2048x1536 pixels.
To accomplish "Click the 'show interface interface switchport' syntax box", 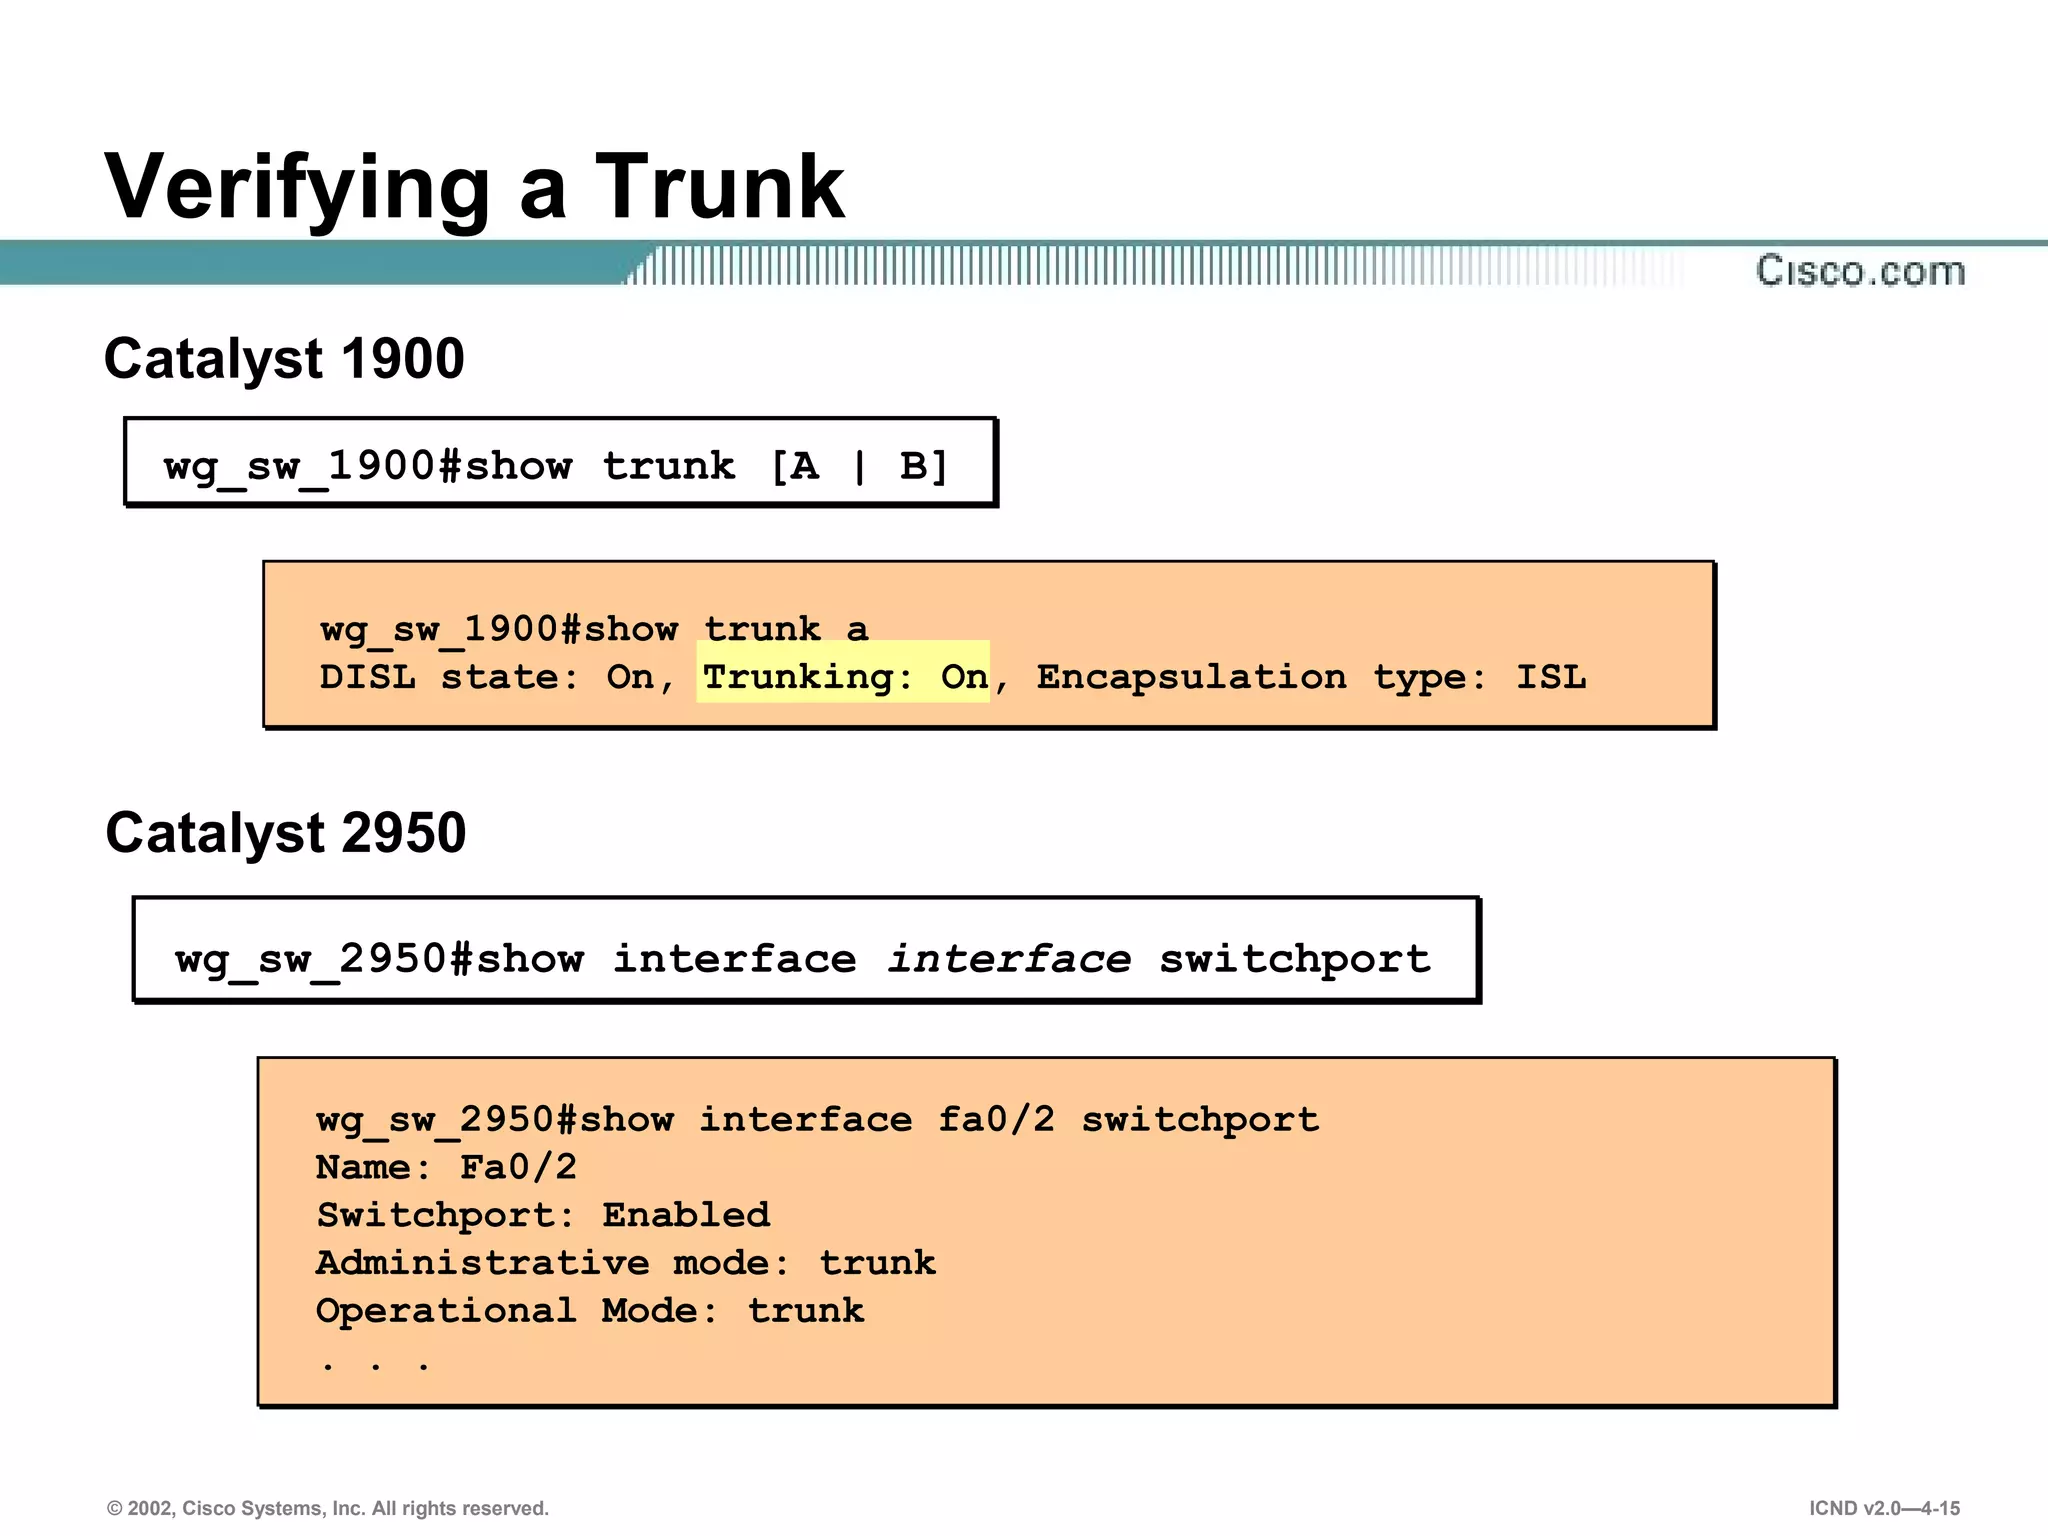I will (806, 949).
